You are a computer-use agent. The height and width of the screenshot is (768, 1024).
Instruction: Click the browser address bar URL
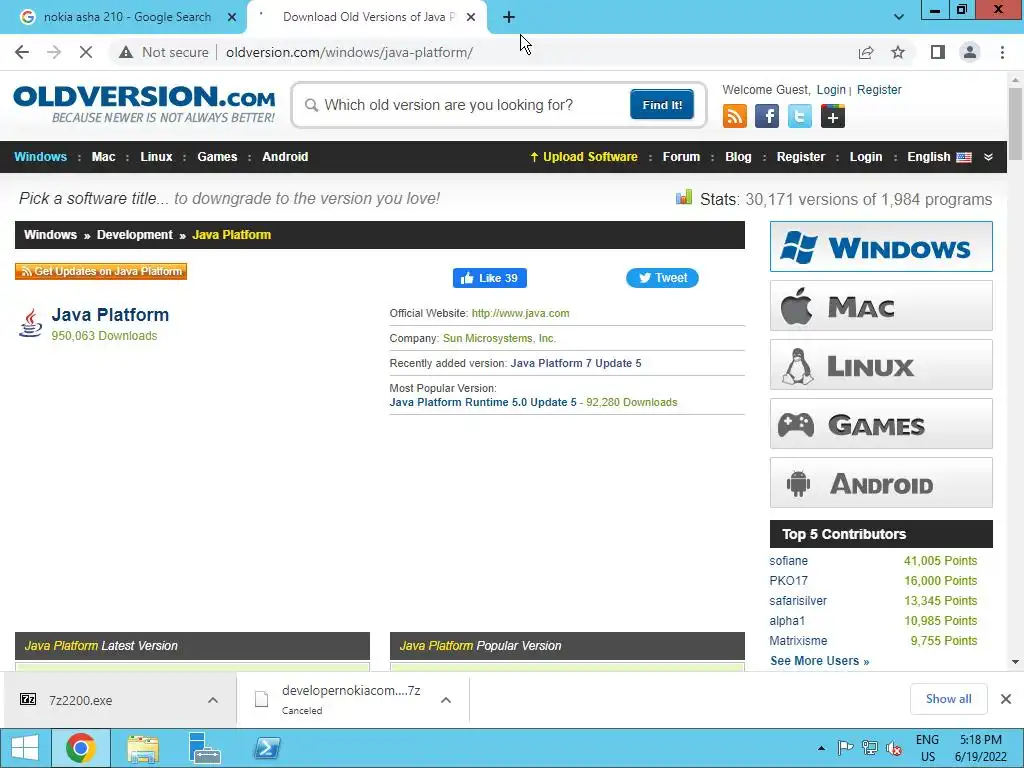[349, 52]
